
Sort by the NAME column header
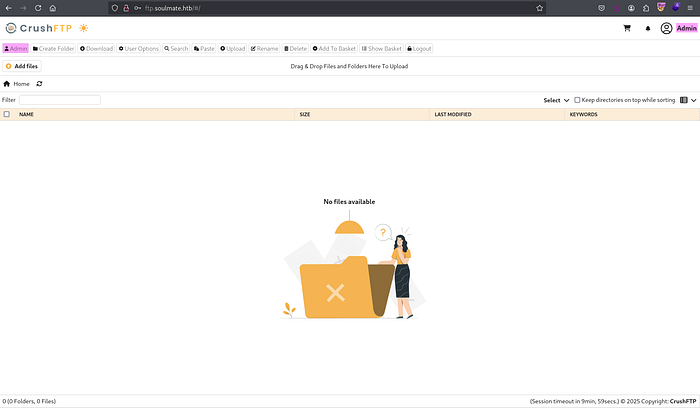click(x=26, y=115)
